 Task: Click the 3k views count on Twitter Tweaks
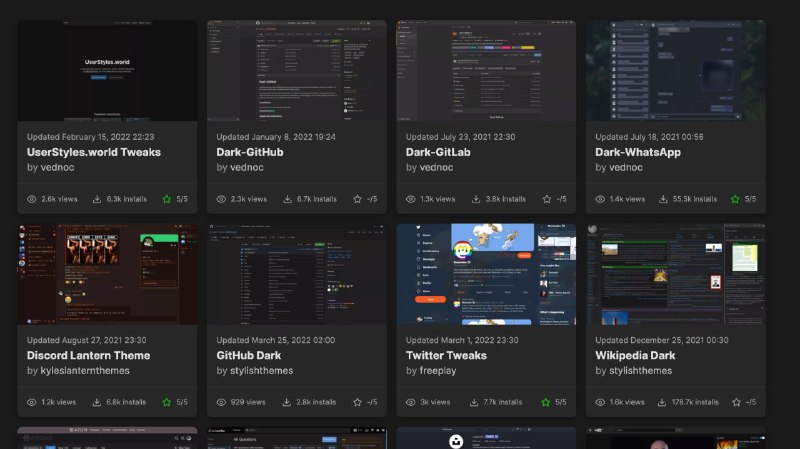tap(435, 402)
